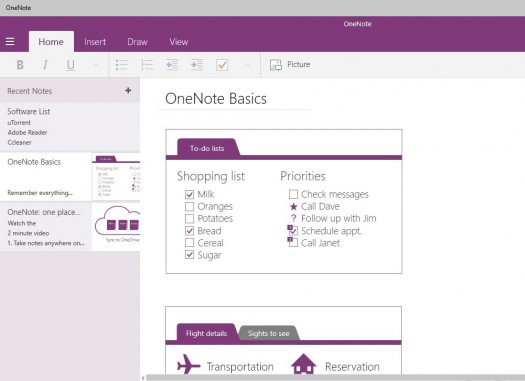525x381 pixels.
Task: Click the horizontal scrollbar left arrow
Action: click(143, 378)
